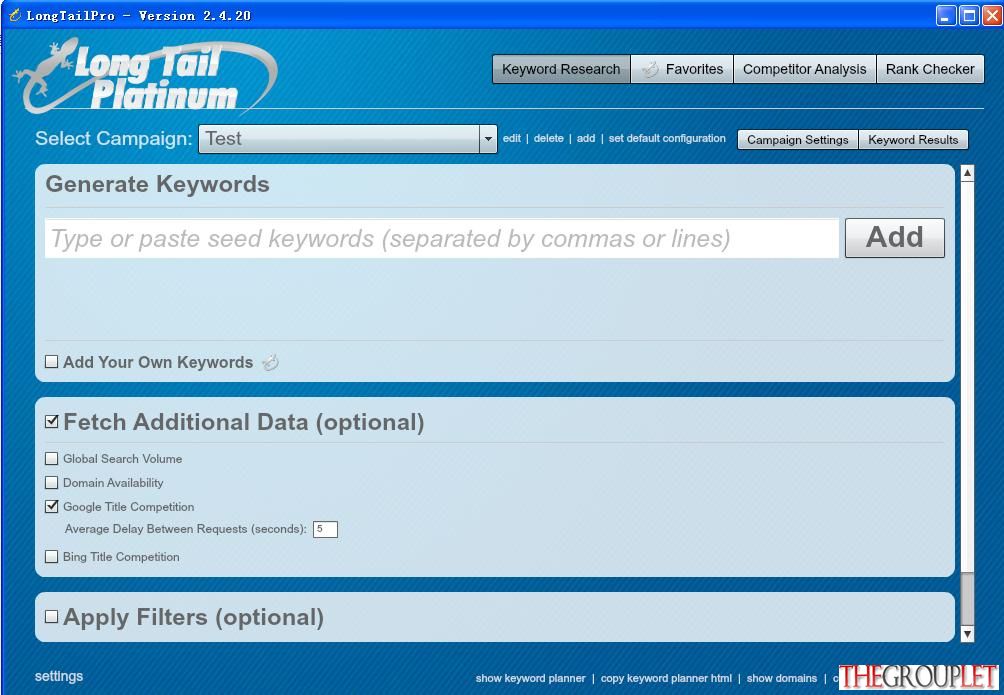Click the Generate Keywords heading
Image resolution: width=1004 pixels, height=695 pixels.
pos(158,184)
